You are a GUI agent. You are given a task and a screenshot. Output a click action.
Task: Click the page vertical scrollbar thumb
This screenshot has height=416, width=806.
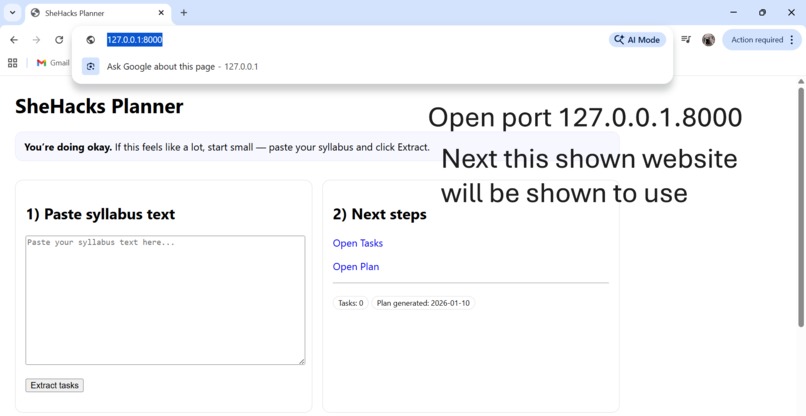click(x=800, y=207)
